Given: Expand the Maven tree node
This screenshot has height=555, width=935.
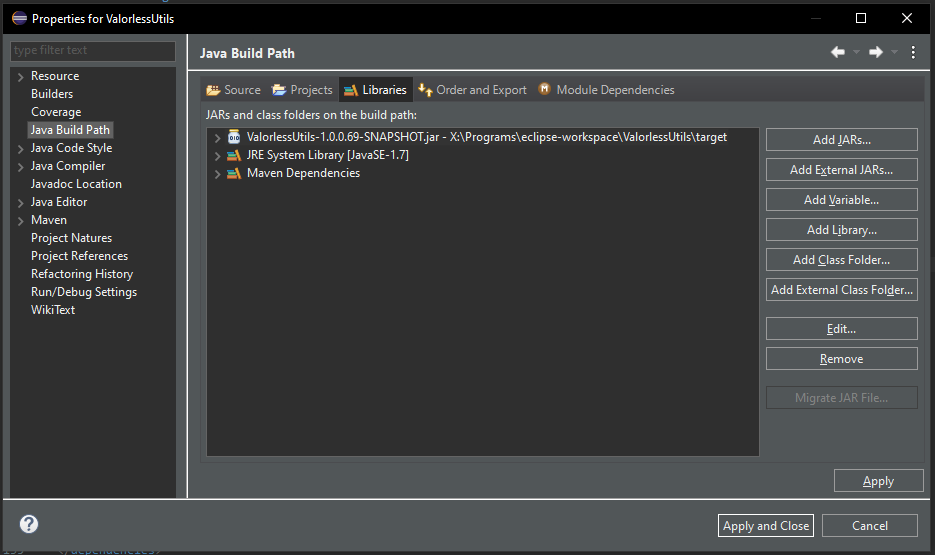Looking at the screenshot, I should pos(21,221).
